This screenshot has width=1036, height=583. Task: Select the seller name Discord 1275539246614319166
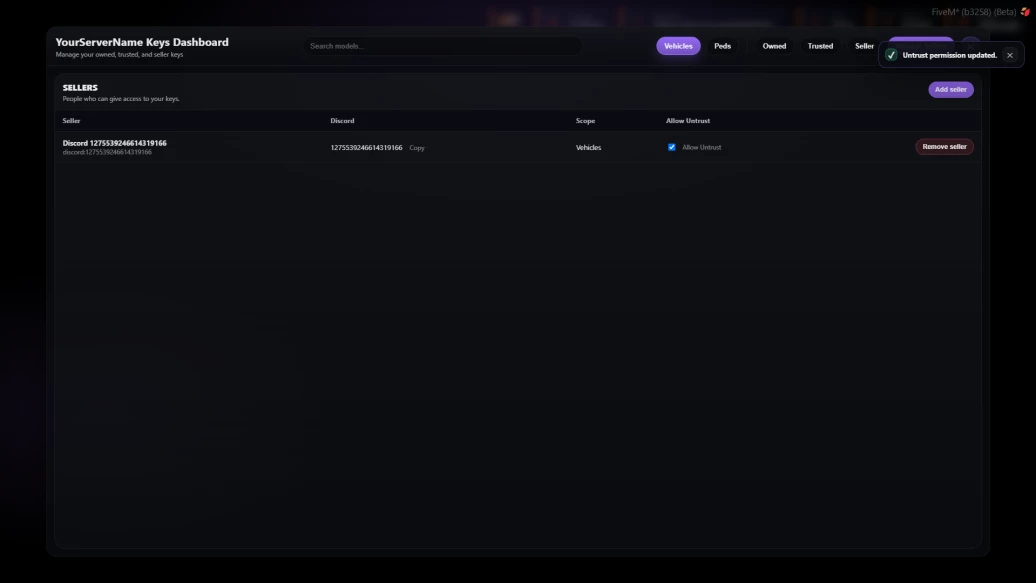coord(114,143)
